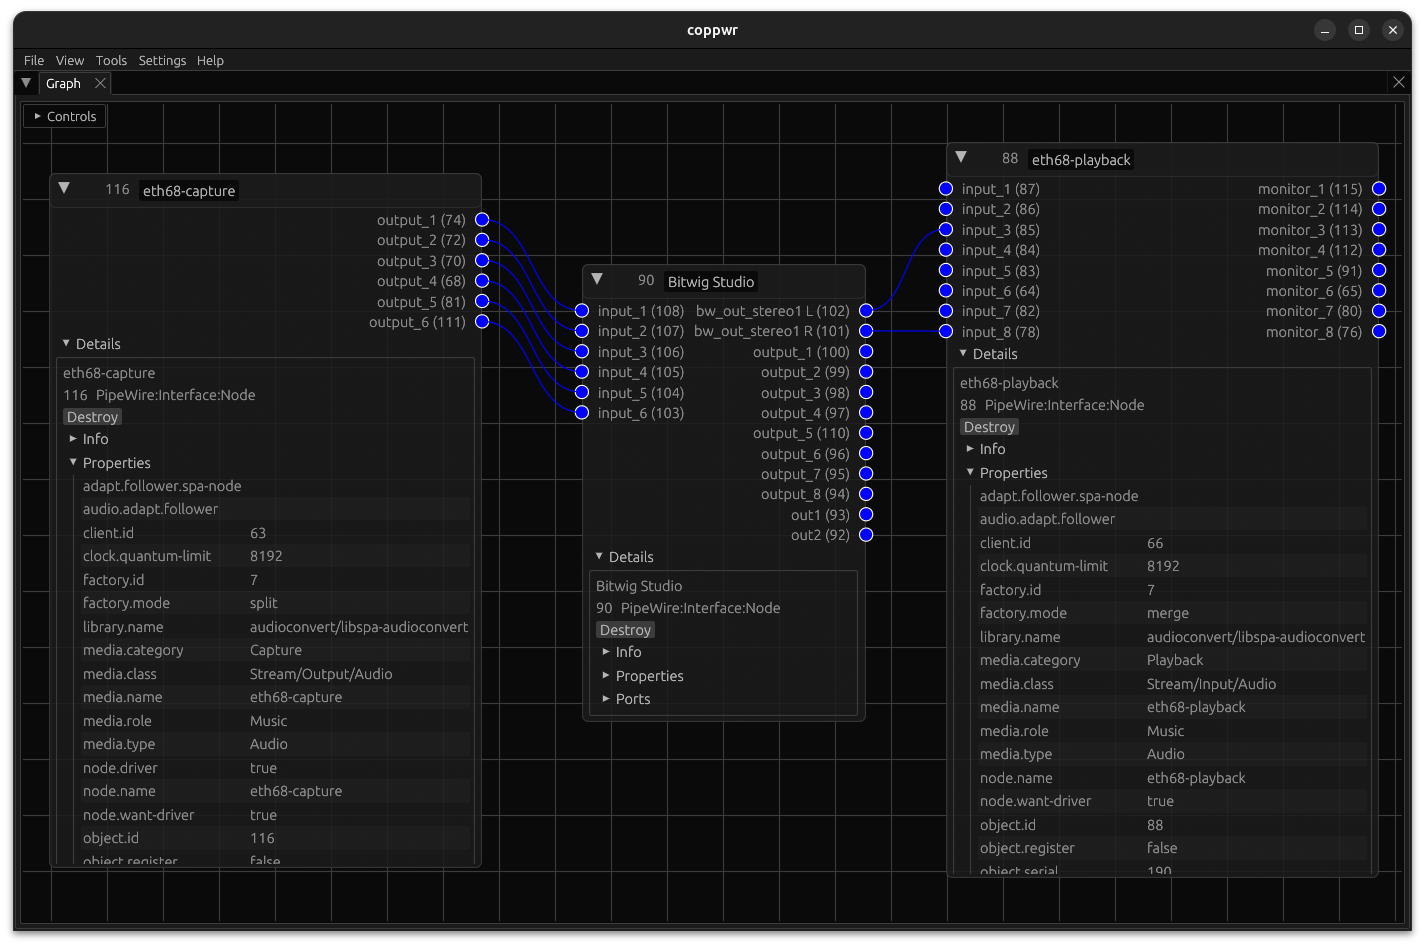This screenshot has height=947, width=1425.
Task: Click the output_6 (111) port circle on eth68-capture
Action: (482, 322)
